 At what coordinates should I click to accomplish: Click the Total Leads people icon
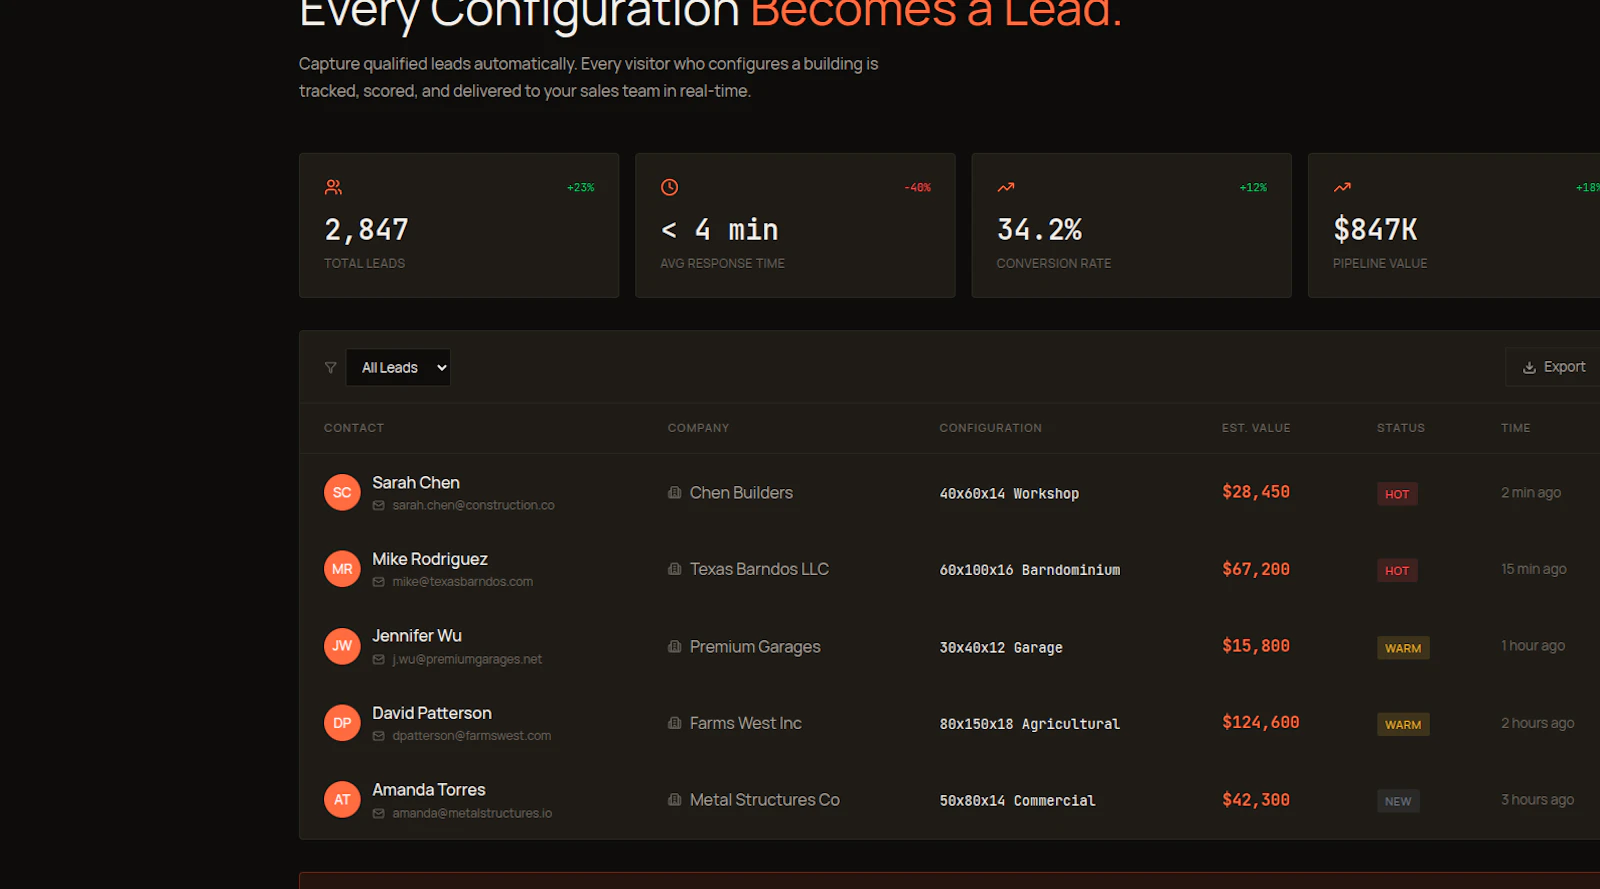333,187
